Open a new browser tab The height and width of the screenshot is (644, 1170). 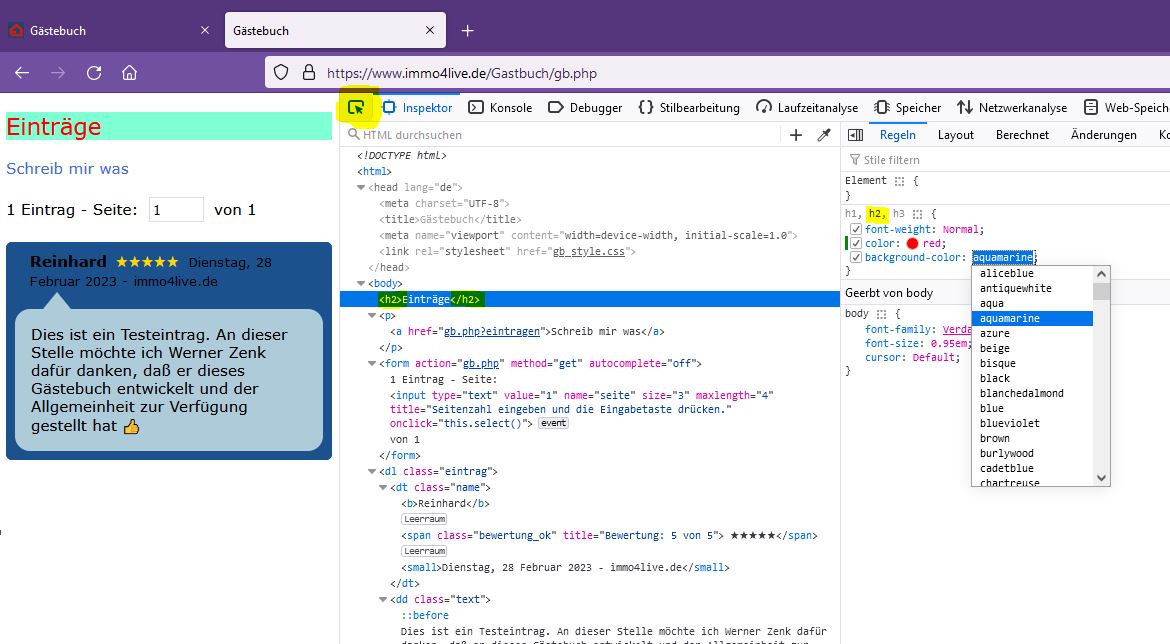[x=467, y=31]
